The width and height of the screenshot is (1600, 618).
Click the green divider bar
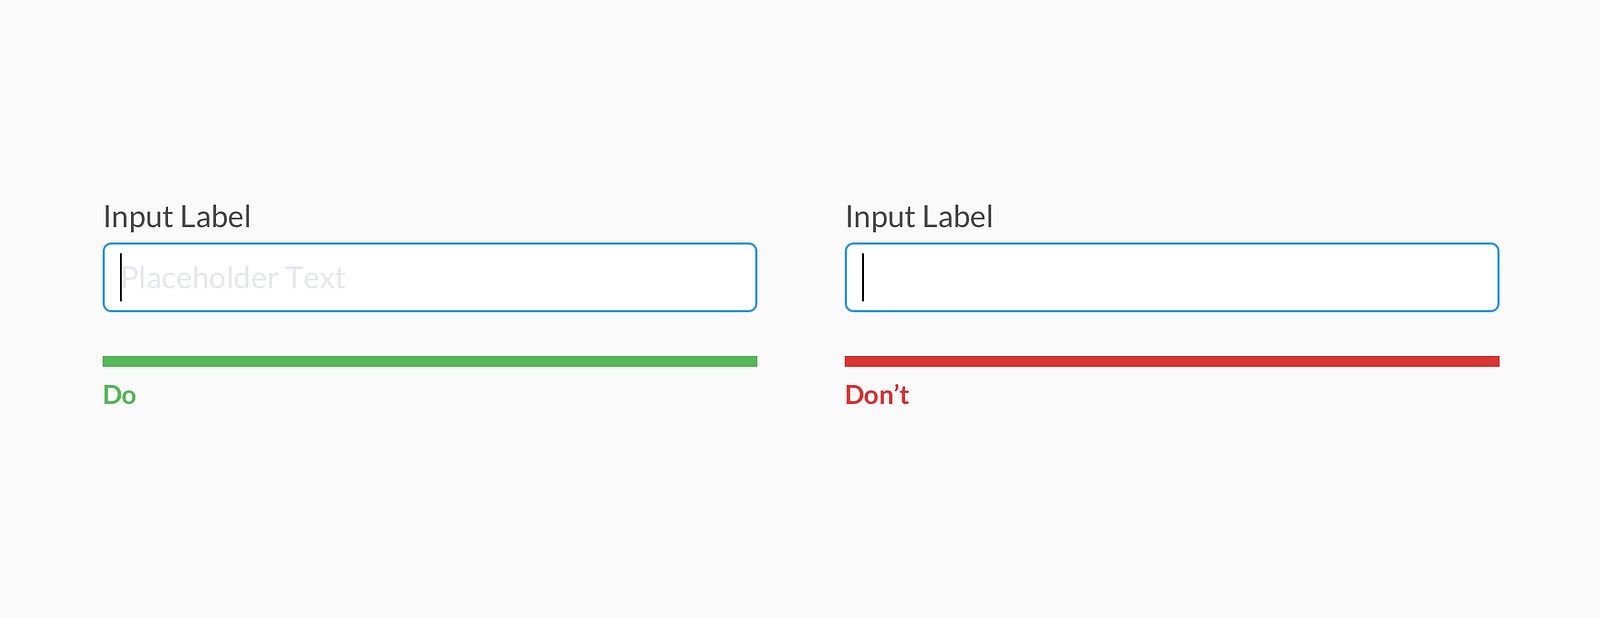430,360
